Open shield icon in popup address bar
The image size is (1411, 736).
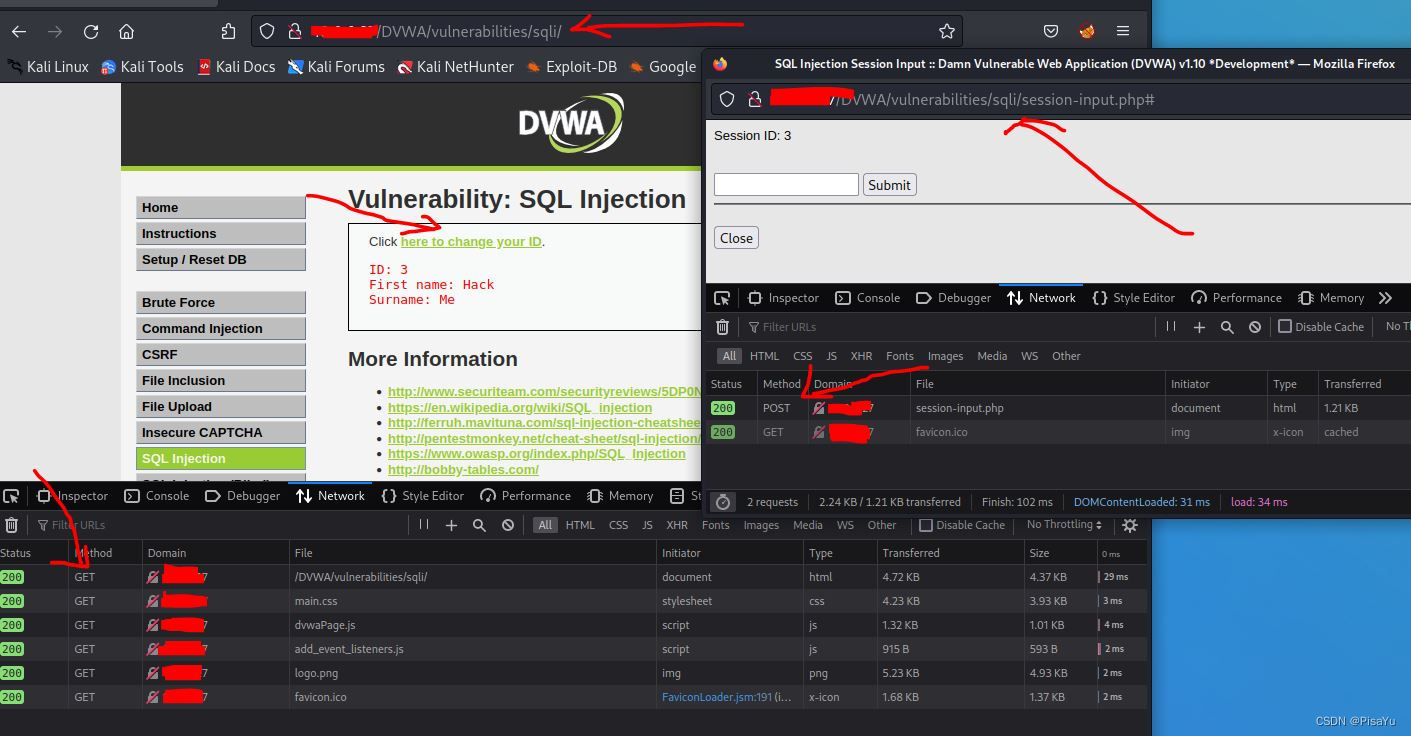click(727, 99)
